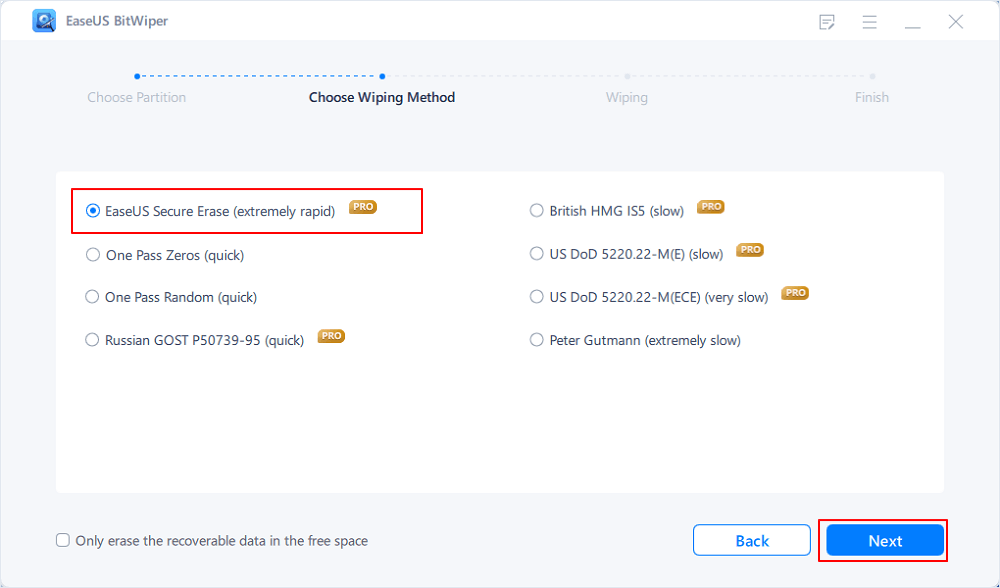Click the PRO badge on US DoD 5220.22-M(ECE)
The image size is (1000, 588).
click(x=794, y=293)
